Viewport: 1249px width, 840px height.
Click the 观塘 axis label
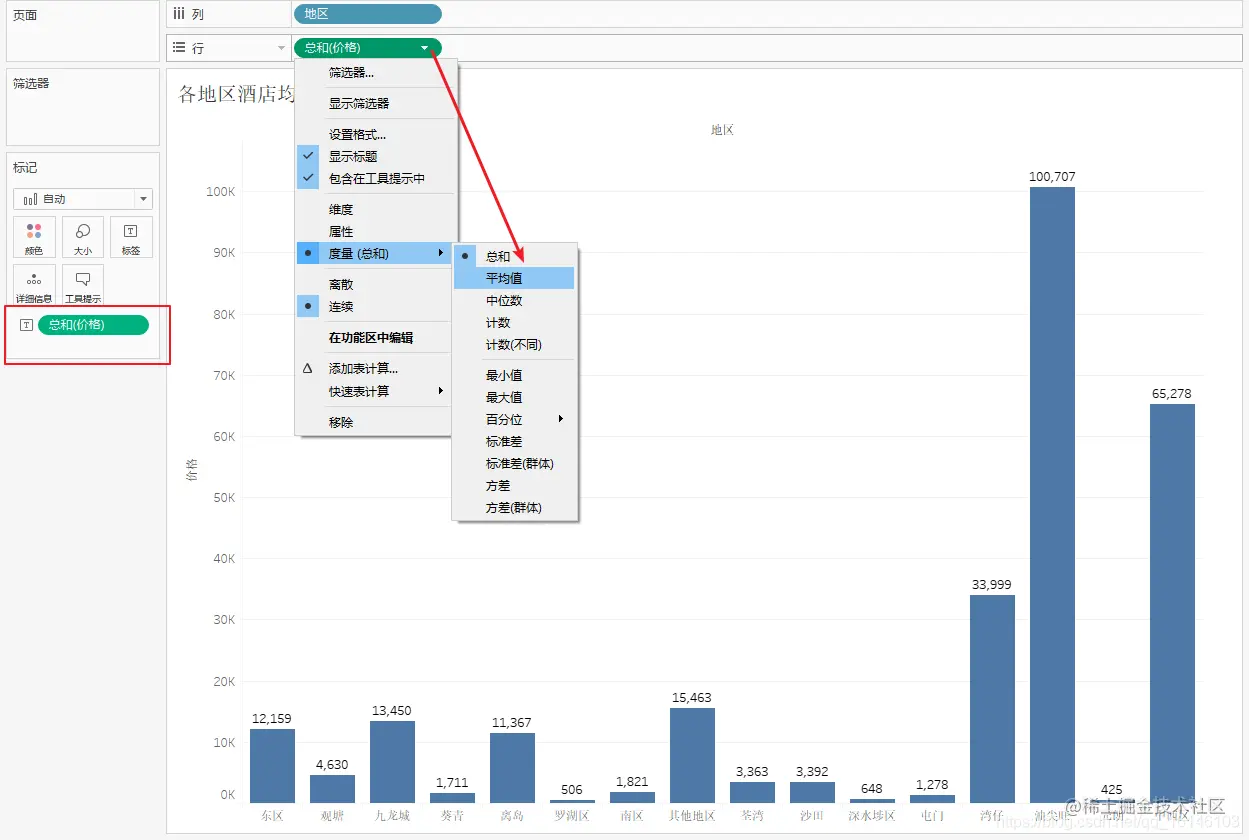click(332, 816)
